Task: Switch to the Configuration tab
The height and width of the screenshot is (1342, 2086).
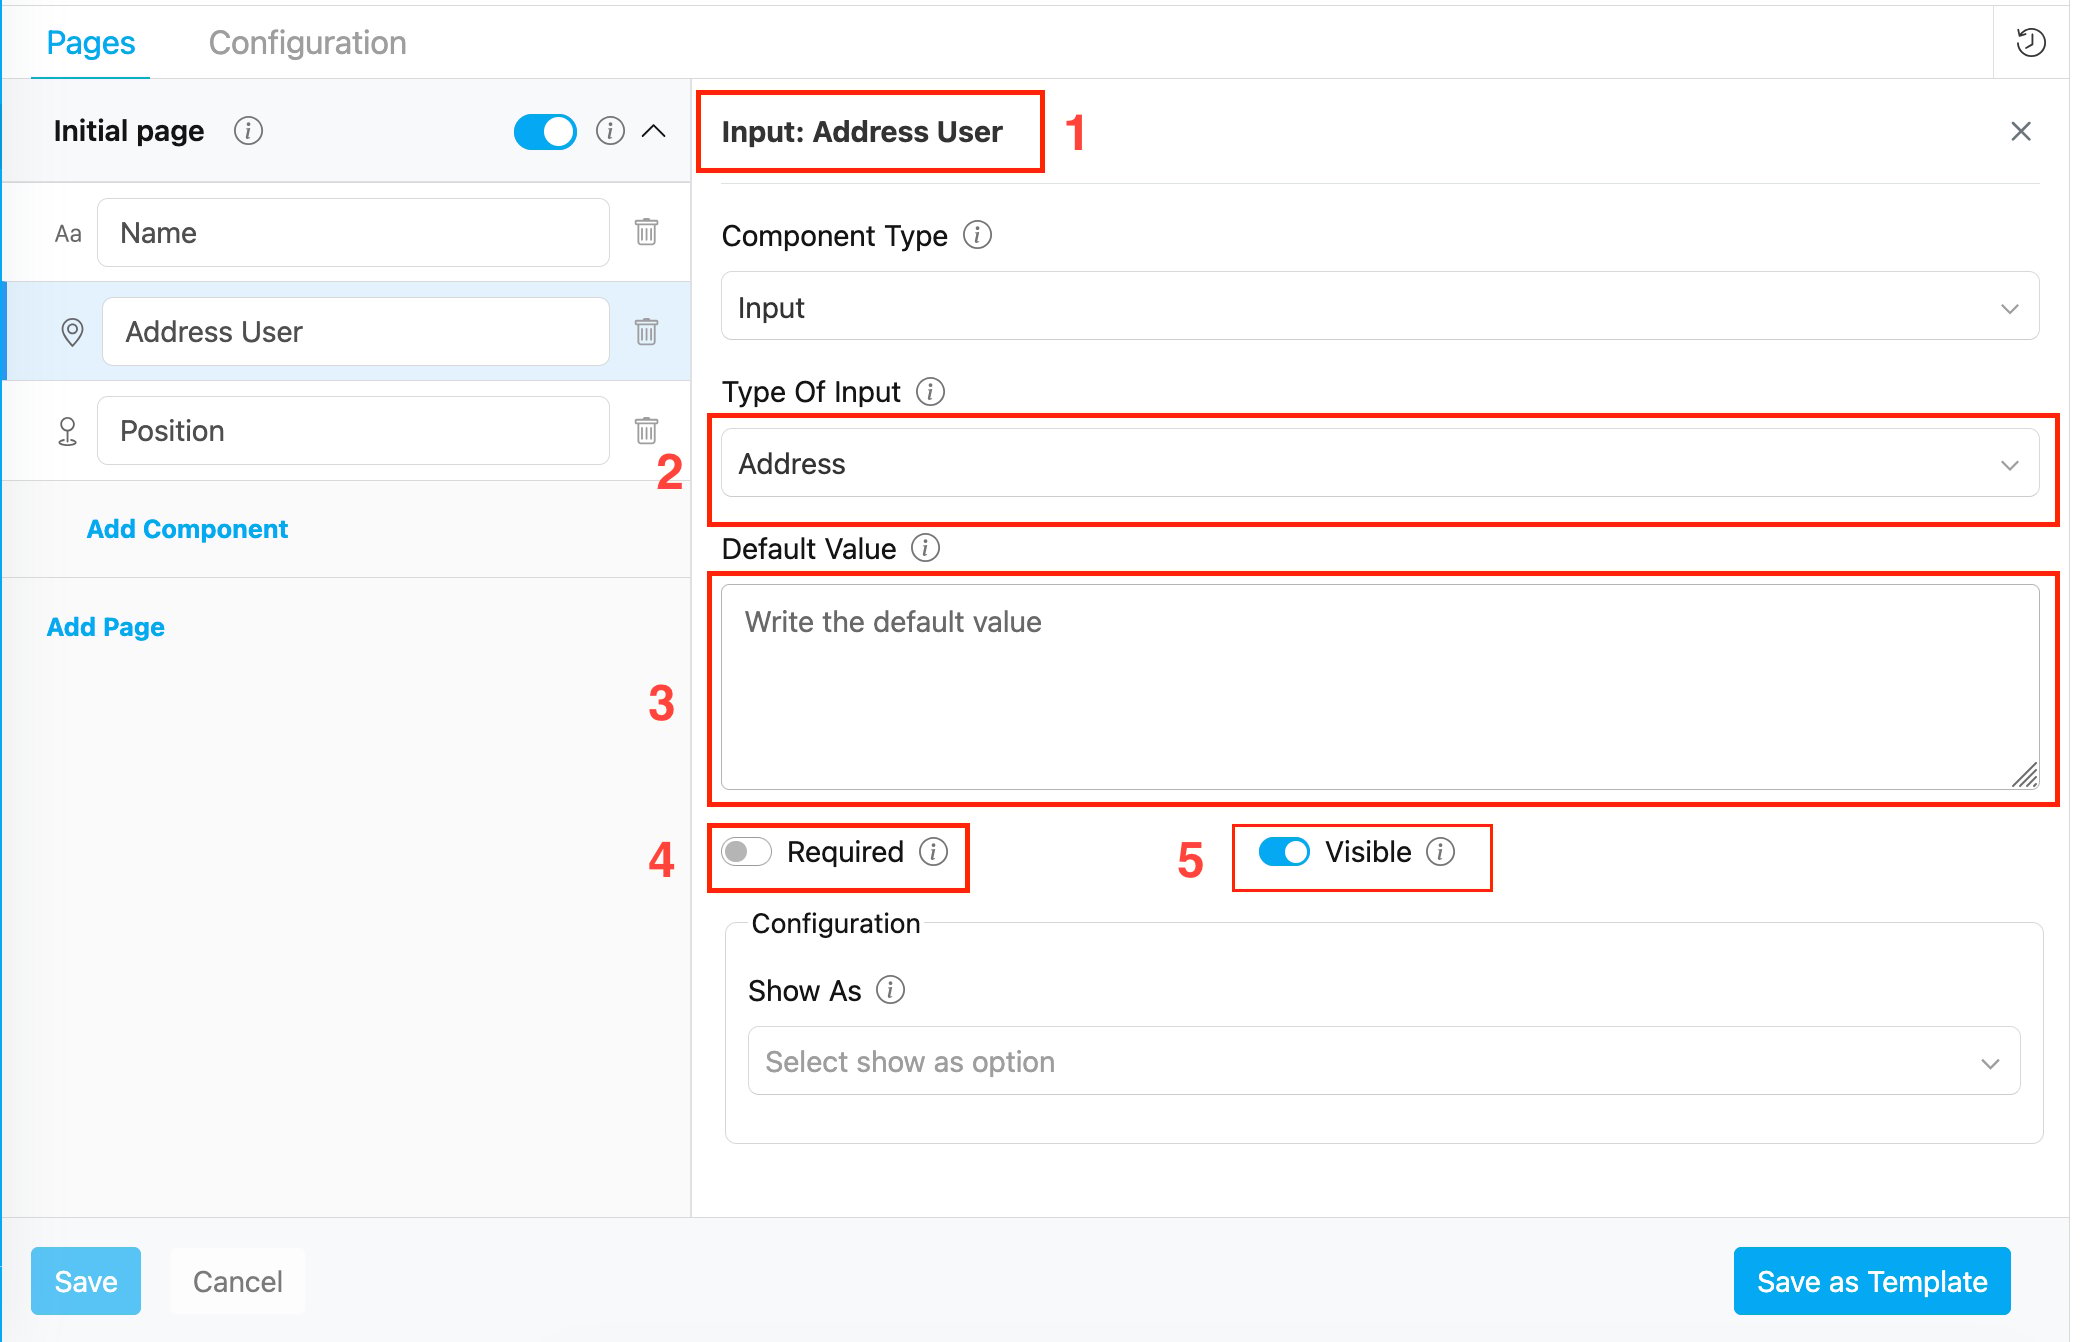Action: pyautogui.click(x=308, y=42)
